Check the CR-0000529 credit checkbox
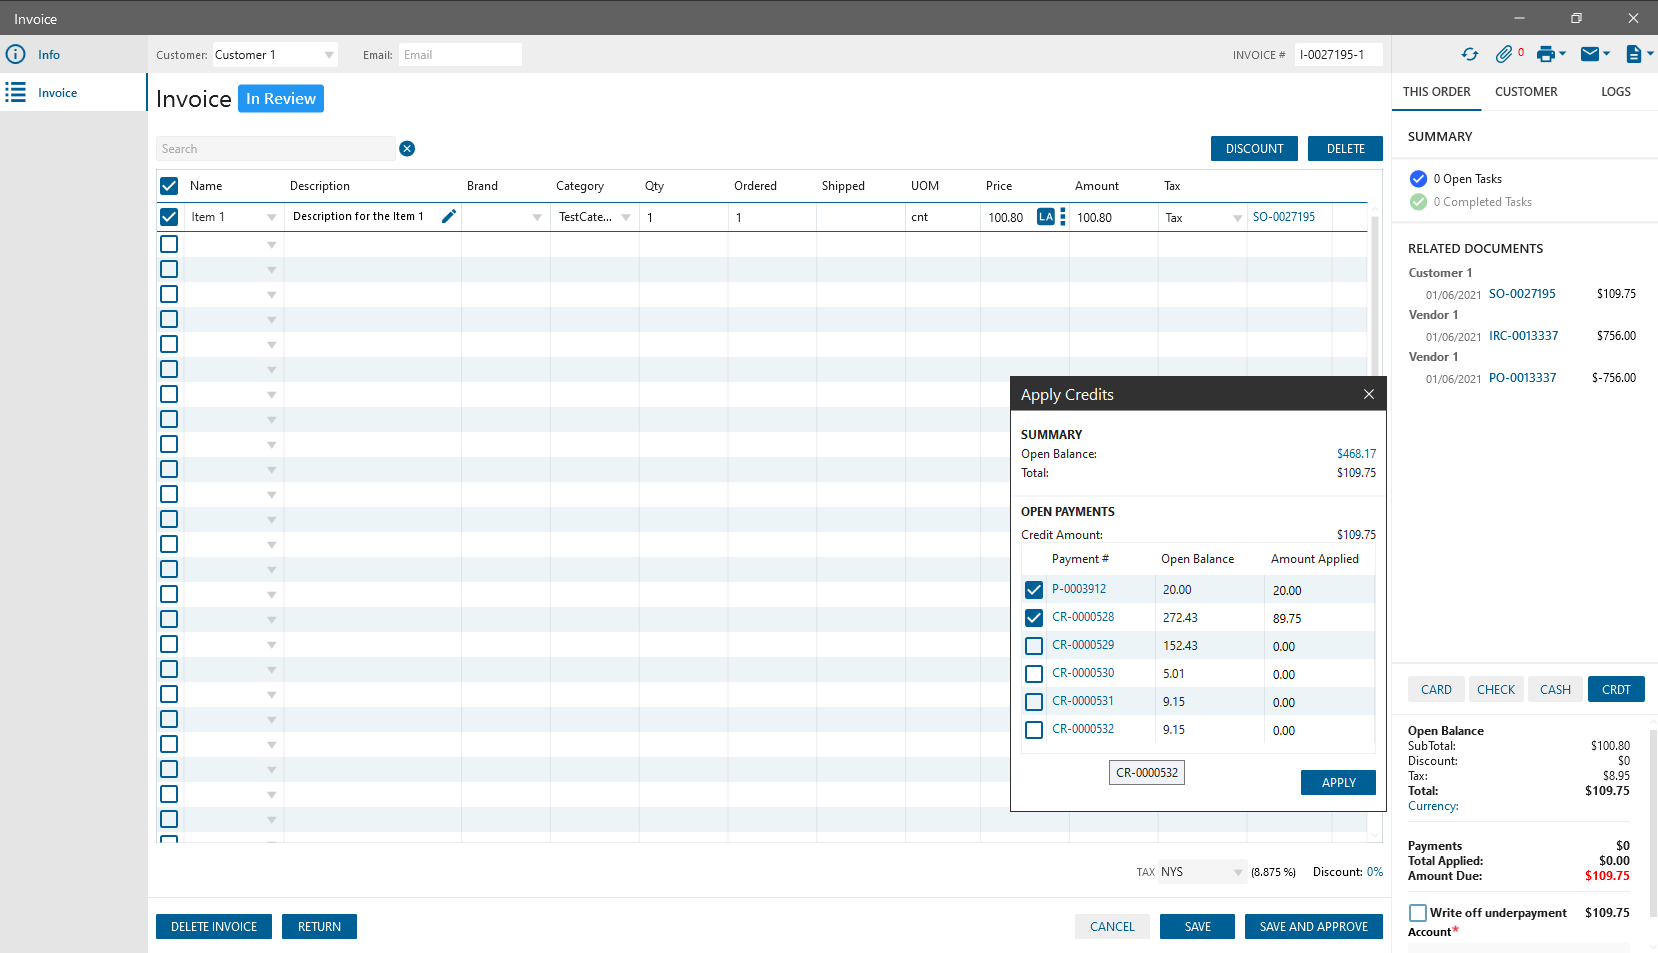Viewport: 1658px width, 953px height. [x=1034, y=646]
